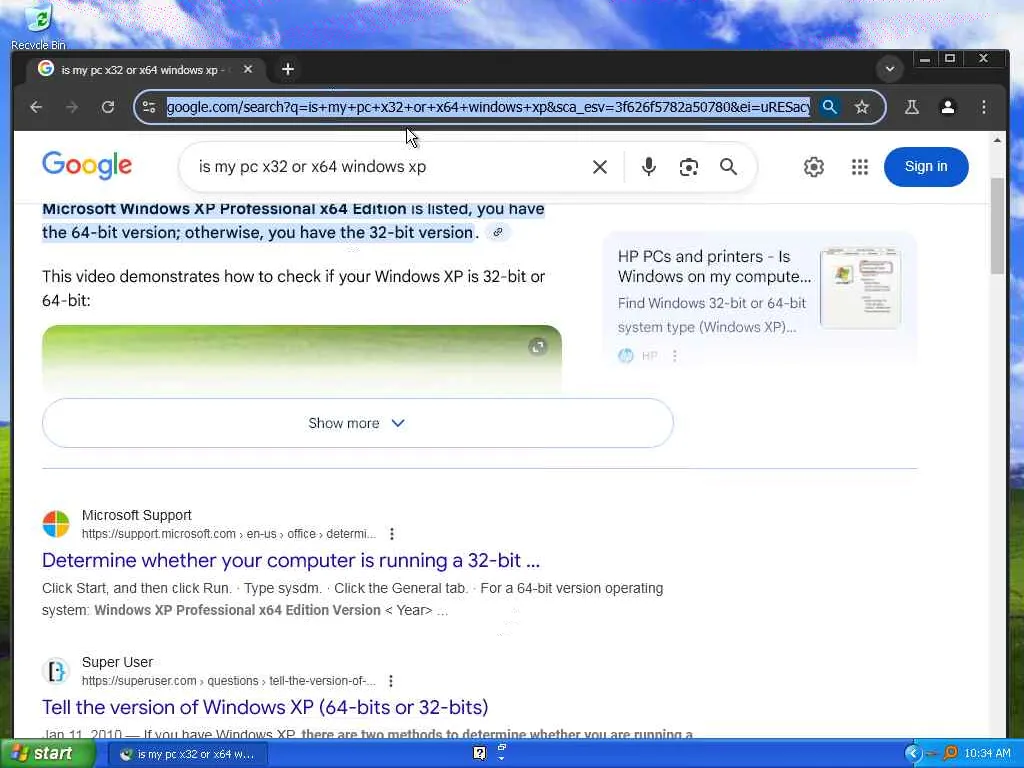Click the link chain icon after the snippet
The width and height of the screenshot is (1024, 768).
(498, 232)
